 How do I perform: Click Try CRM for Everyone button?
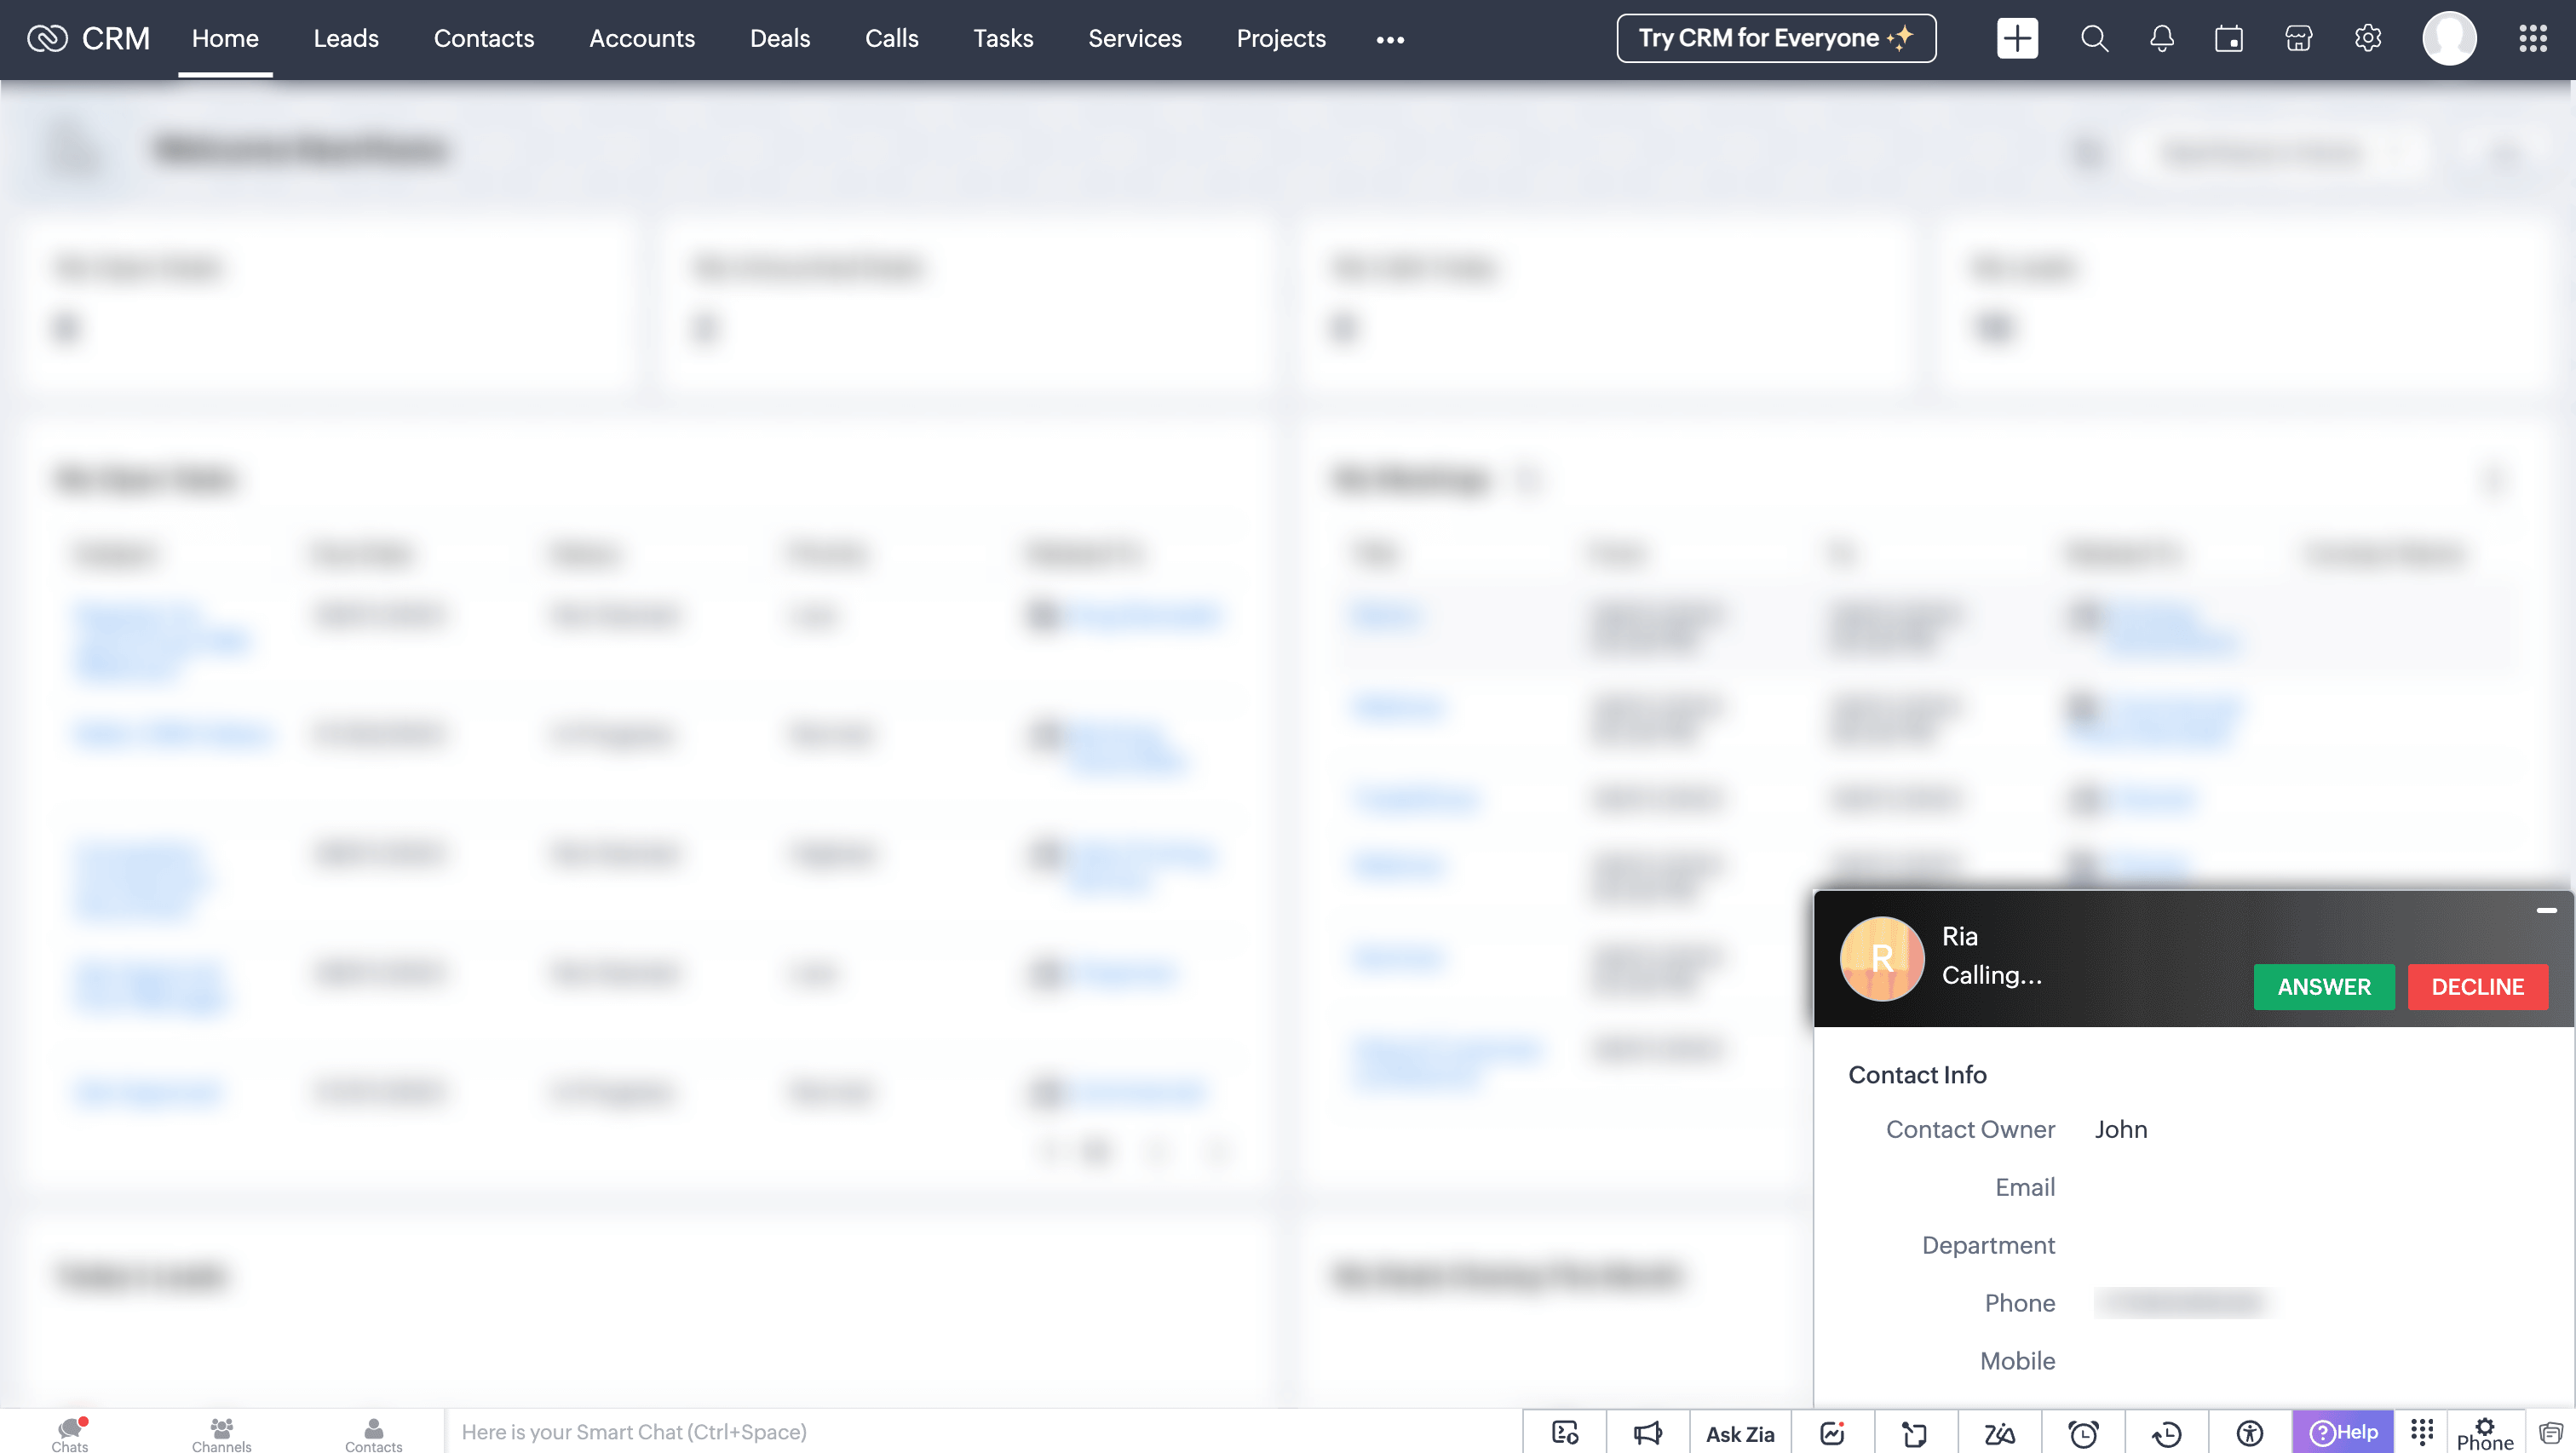click(x=1776, y=39)
